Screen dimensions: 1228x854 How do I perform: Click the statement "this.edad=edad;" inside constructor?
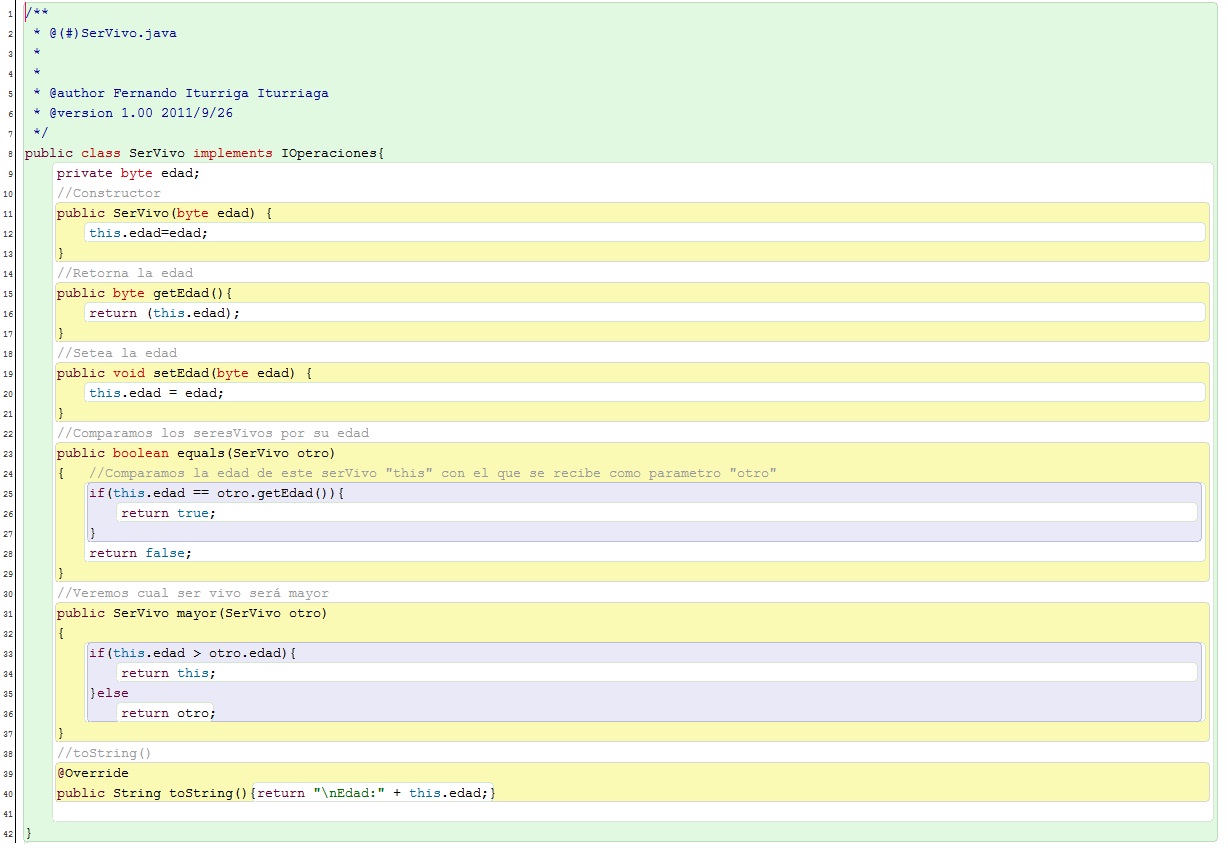tap(149, 233)
